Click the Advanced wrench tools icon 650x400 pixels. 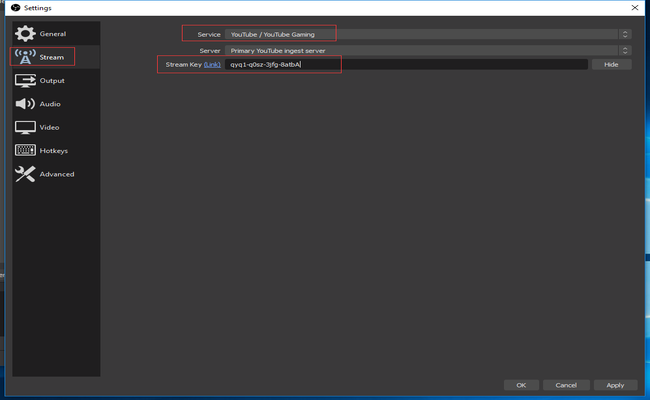pyautogui.click(x=25, y=174)
